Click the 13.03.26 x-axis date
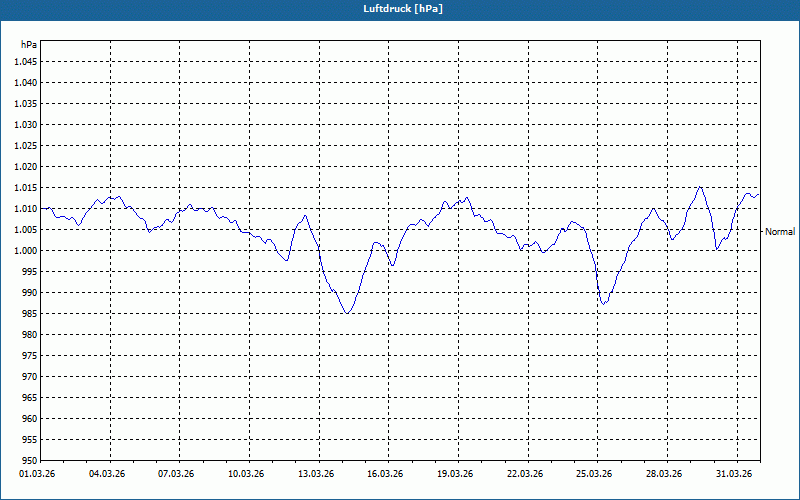This screenshot has width=800, height=500. point(316,474)
